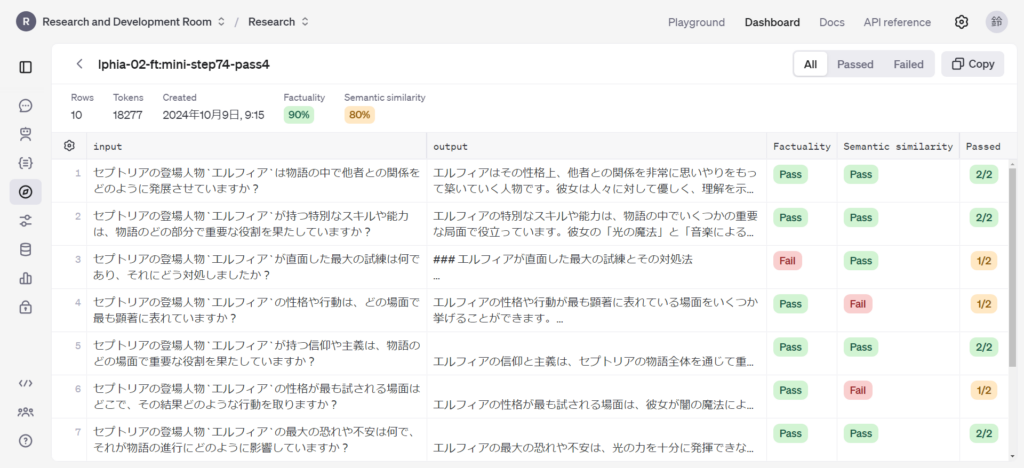Open the Docs tab
The width and height of the screenshot is (1024, 468).
point(831,22)
